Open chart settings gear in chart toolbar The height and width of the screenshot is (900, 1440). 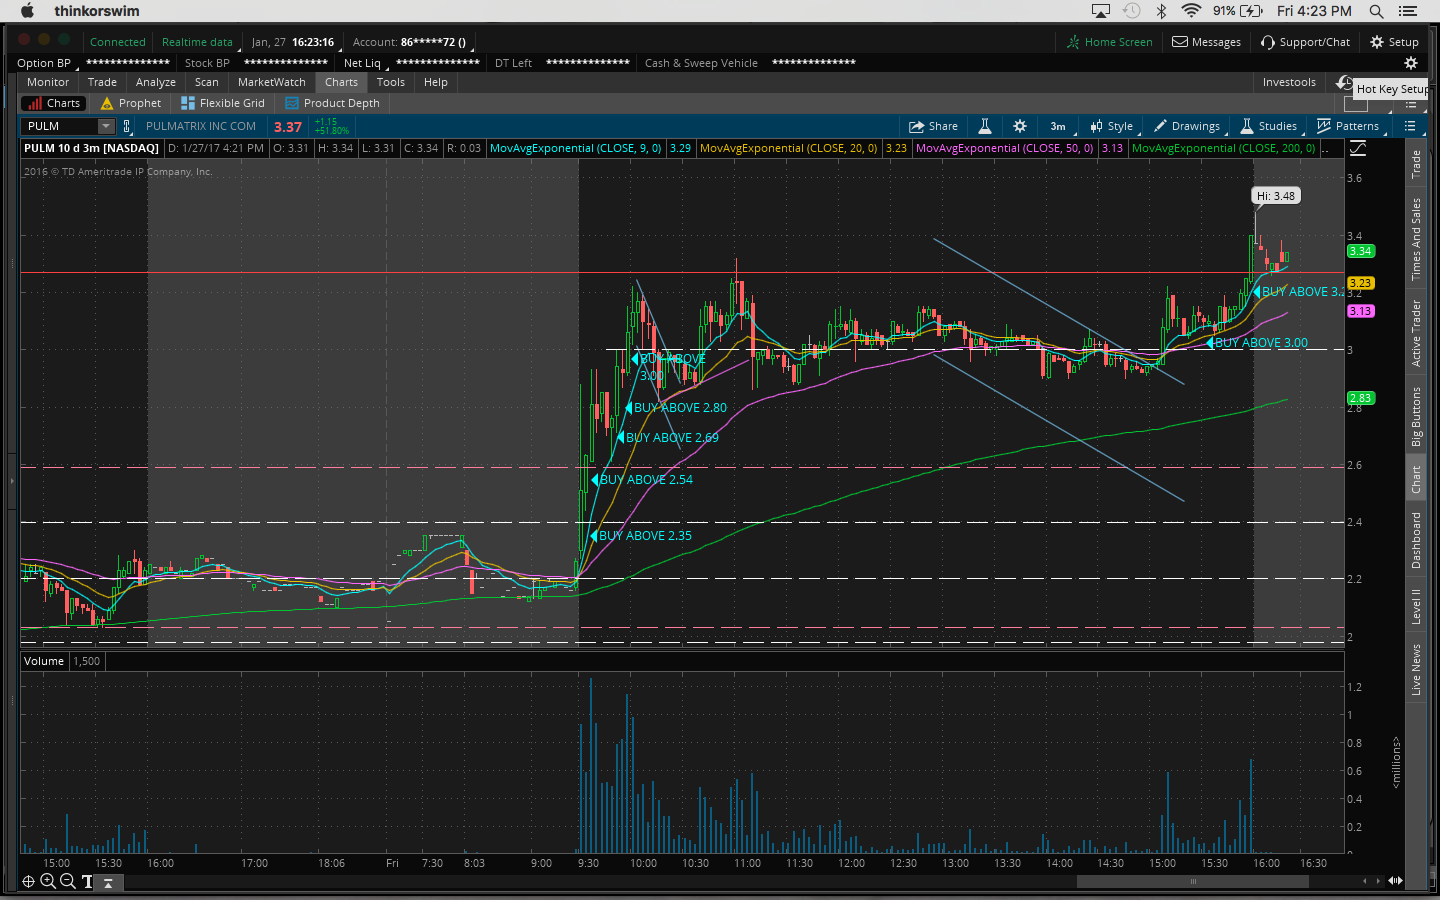pyautogui.click(x=1020, y=126)
